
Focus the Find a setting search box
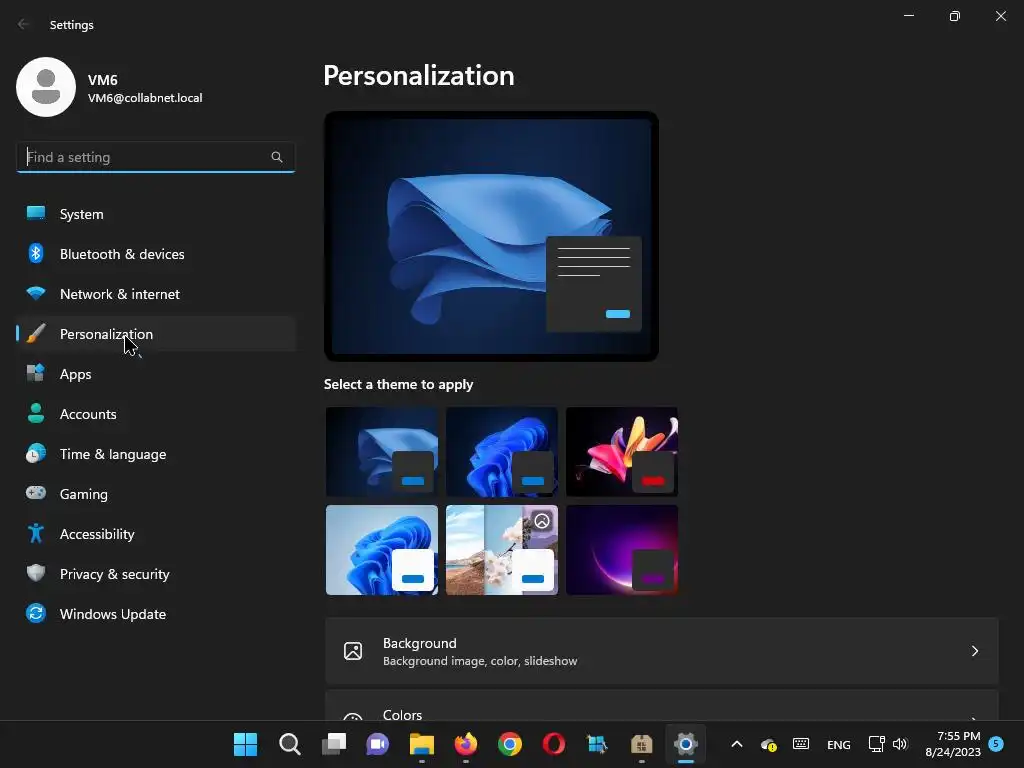coord(155,157)
